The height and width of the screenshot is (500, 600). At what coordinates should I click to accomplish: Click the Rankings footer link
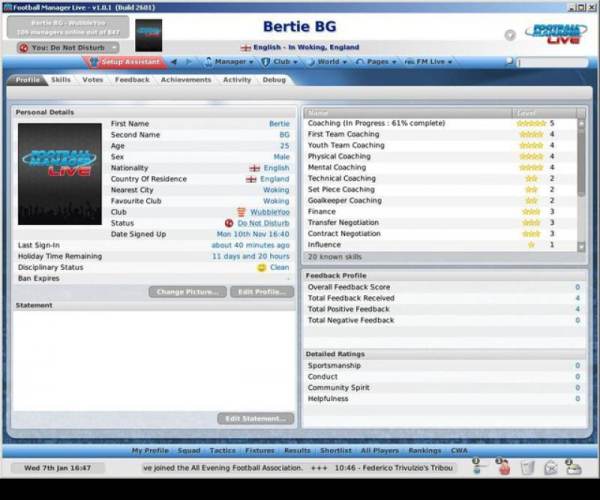coord(425,451)
